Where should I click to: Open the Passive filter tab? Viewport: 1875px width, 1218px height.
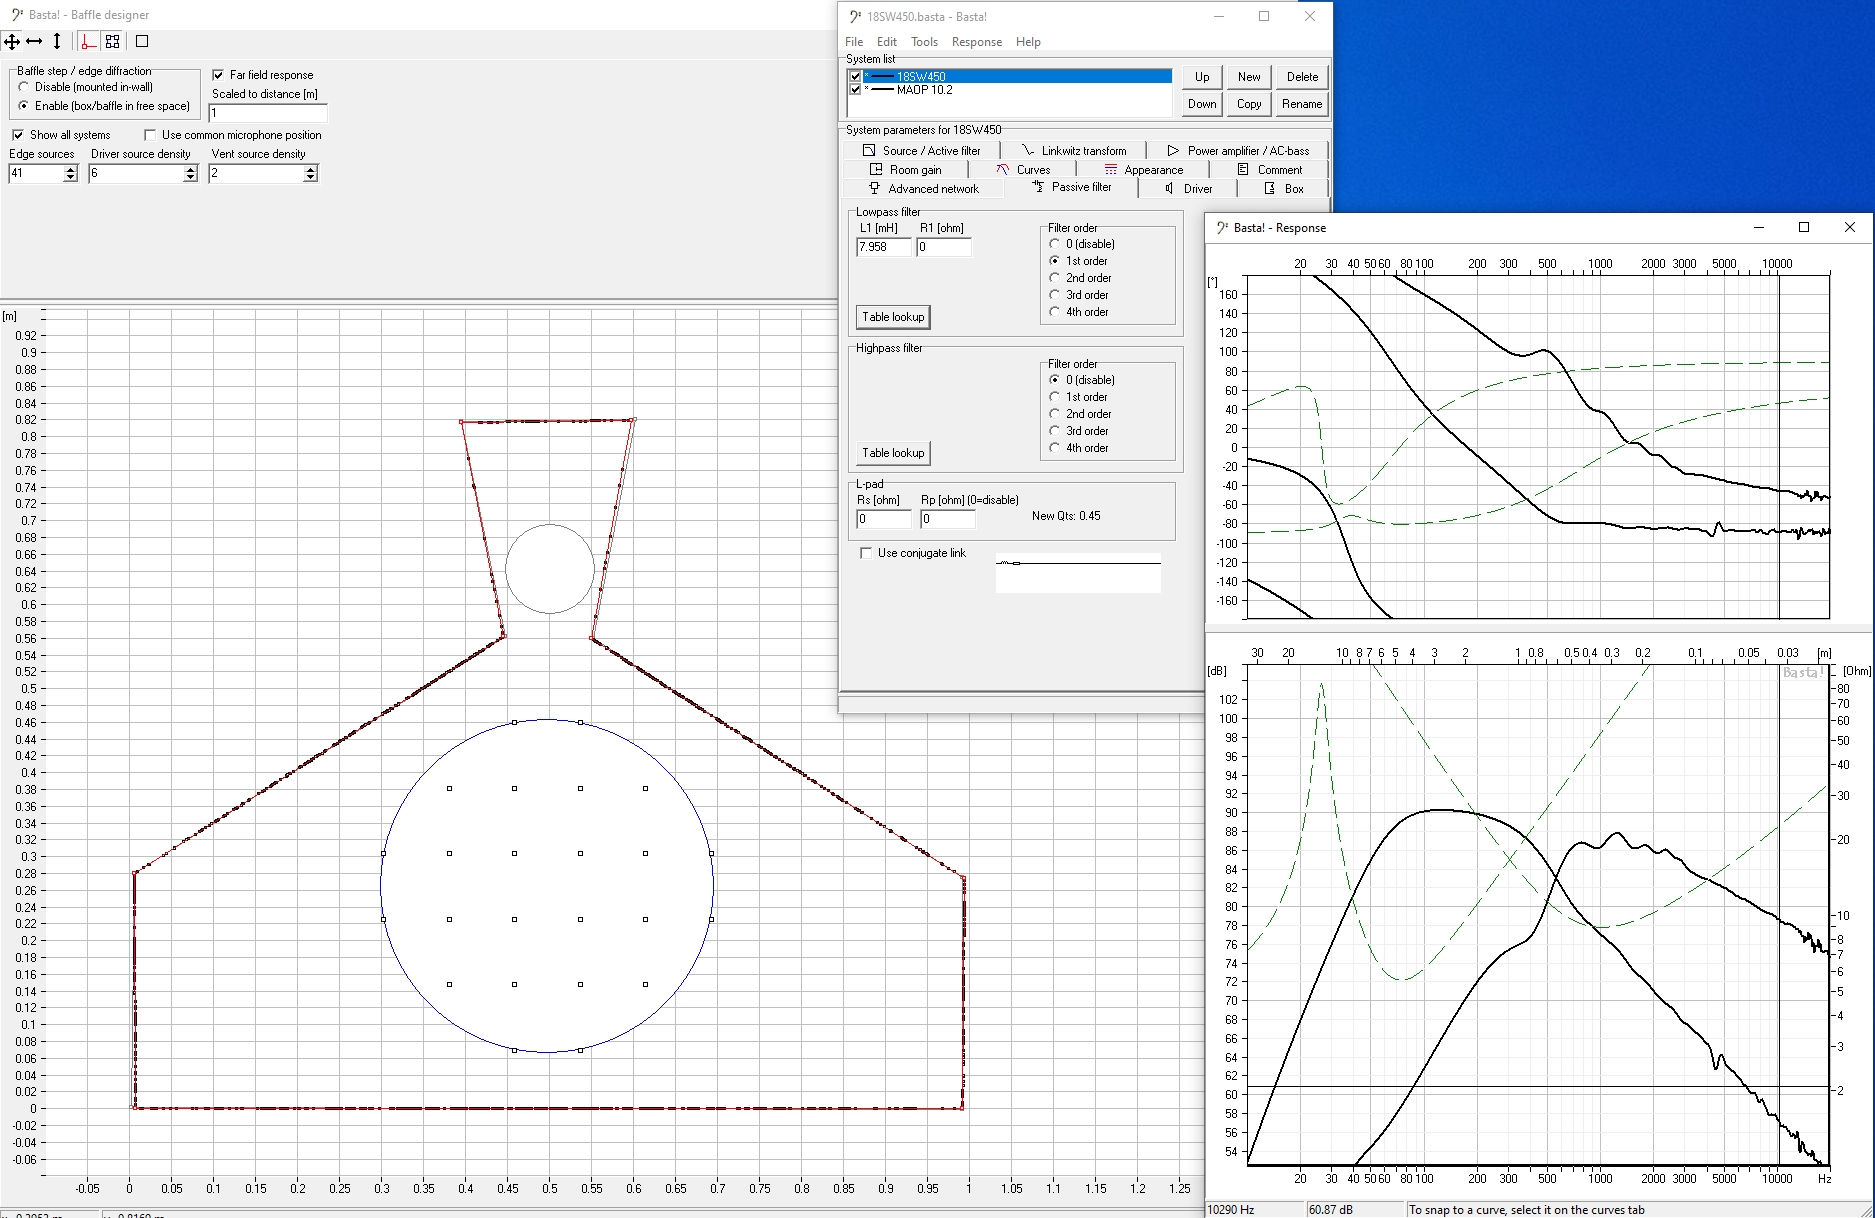click(x=1073, y=187)
